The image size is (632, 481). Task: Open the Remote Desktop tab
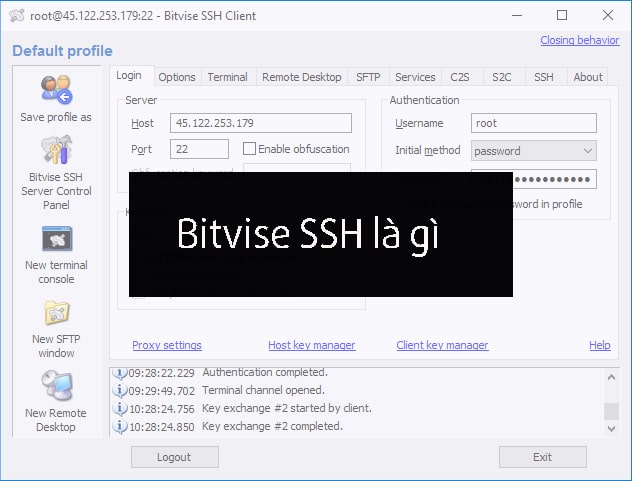pos(301,77)
